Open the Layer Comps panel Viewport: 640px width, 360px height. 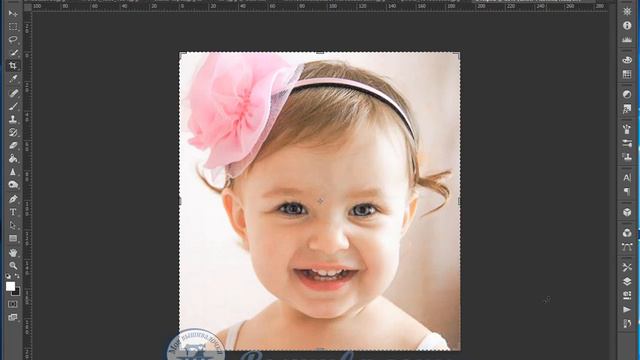(x=627, y=296)
